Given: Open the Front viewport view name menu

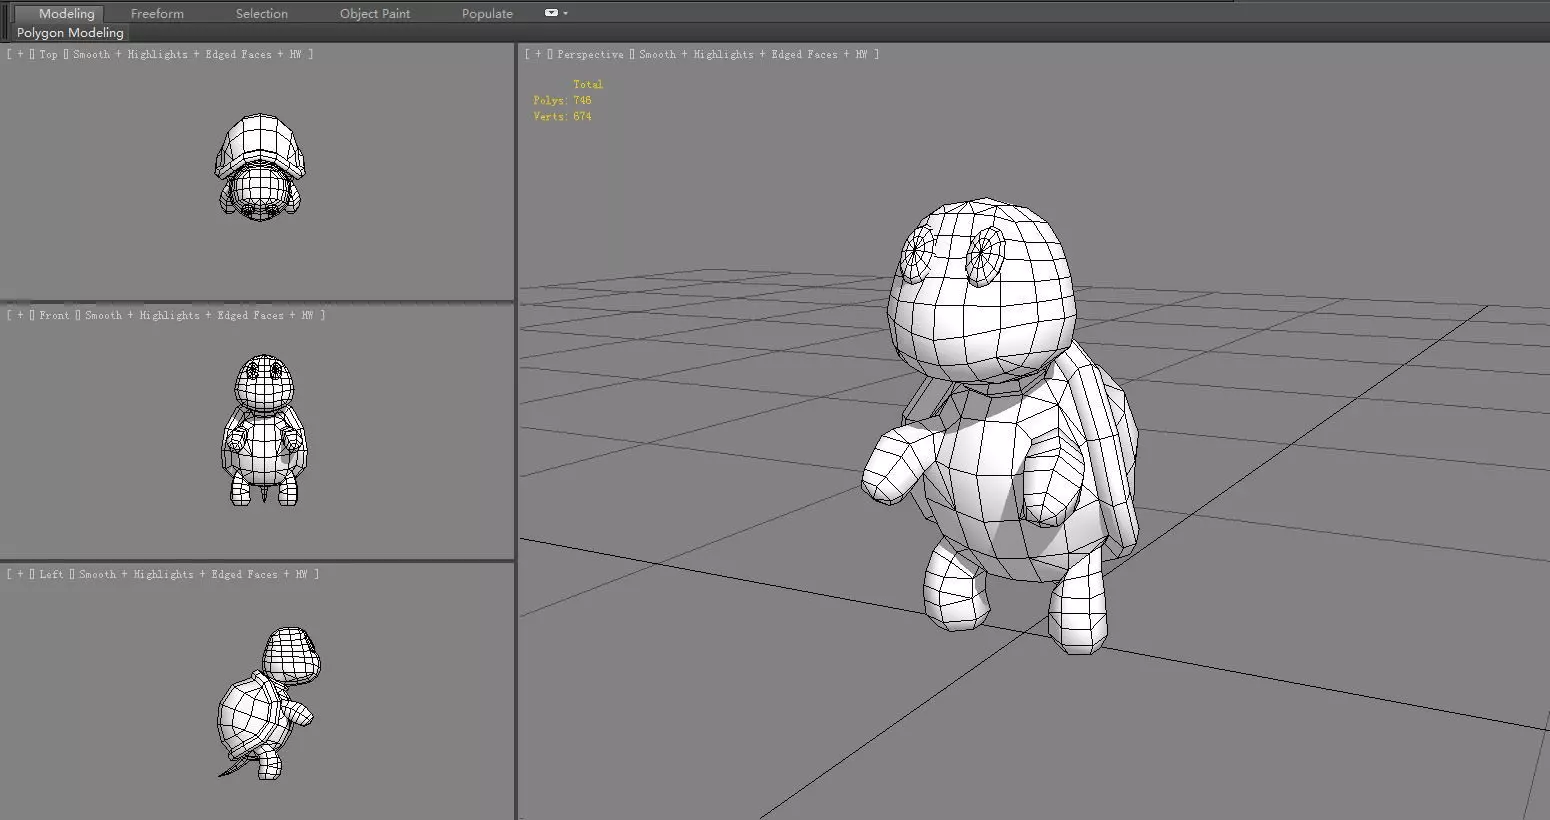Looking at the screenshot, I should (x=54, y=315).
